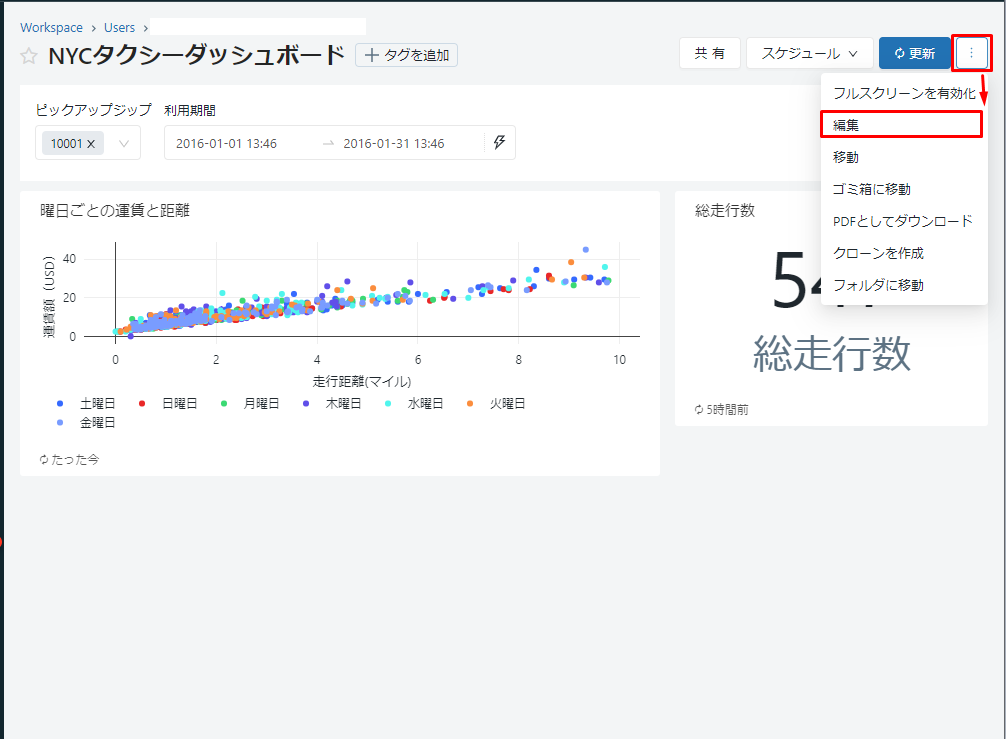The height and width of the screenshot is (739, 1006).
Task: Remove the 10001 zip code tag
Action: [91, 144]
